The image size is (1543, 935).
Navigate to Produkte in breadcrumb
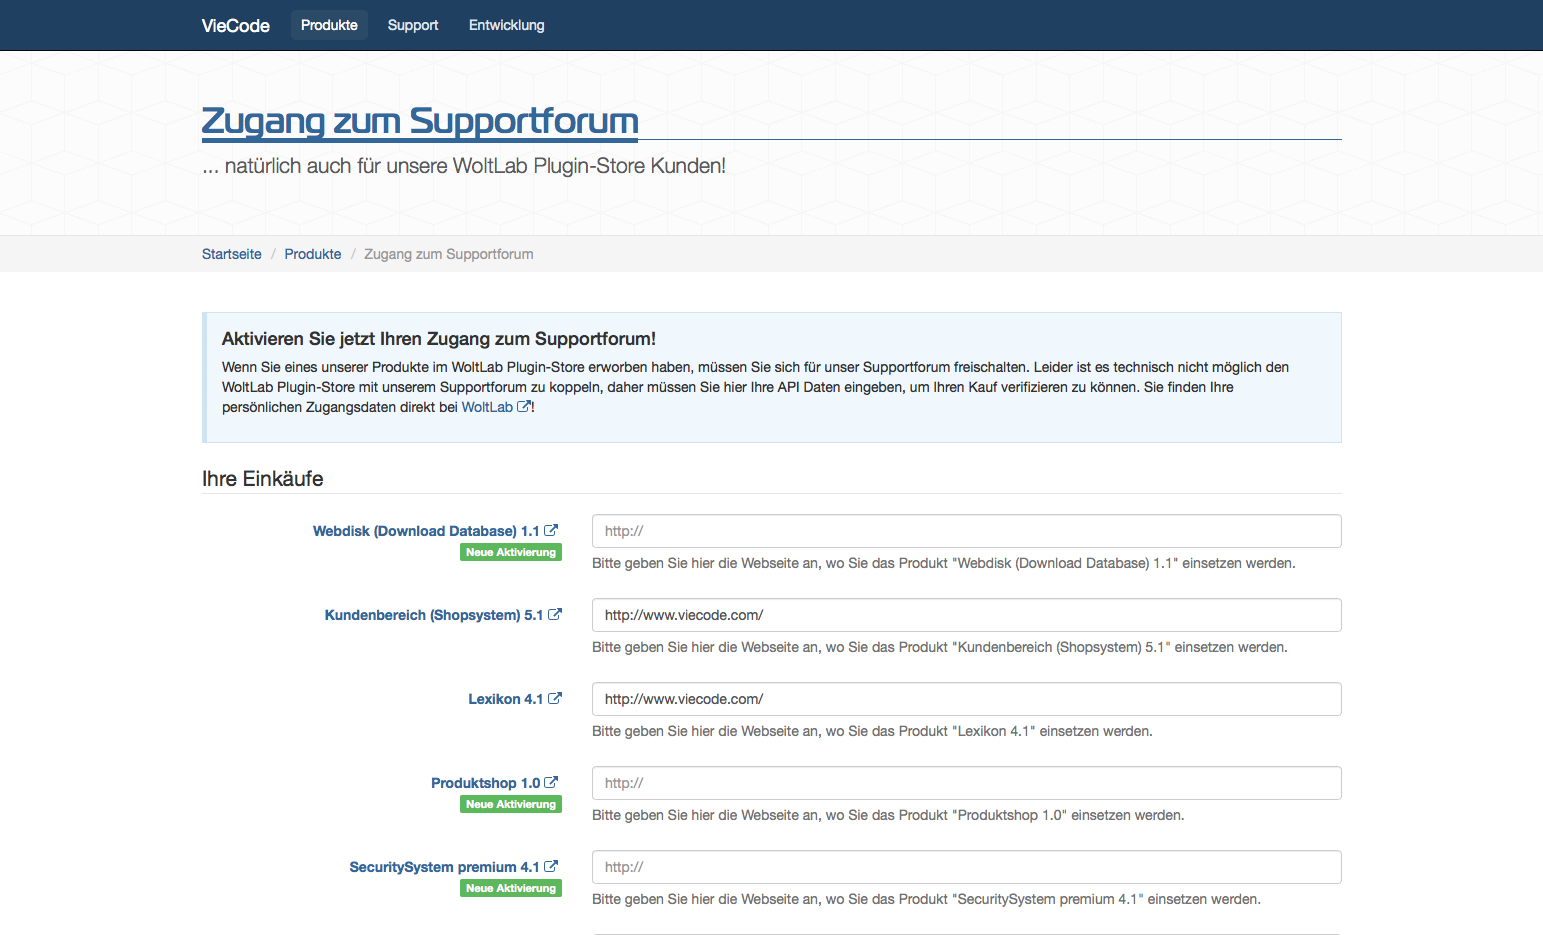pyautogui.click(x=312, y=254)
